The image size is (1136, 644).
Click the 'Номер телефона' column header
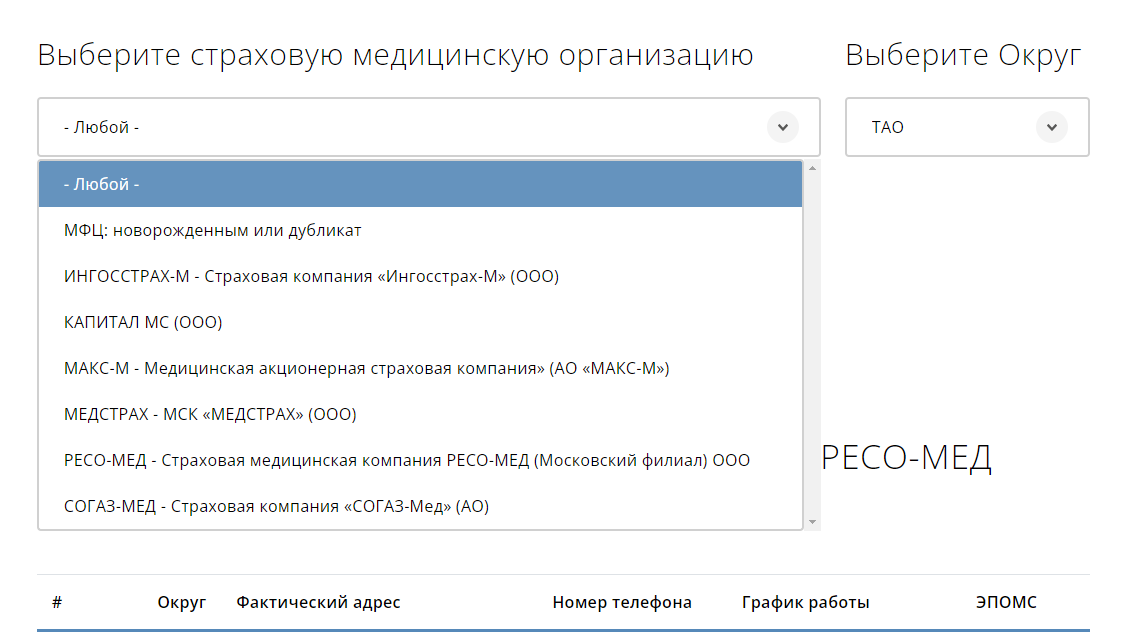pyautogui.click(x=622, y=602)
